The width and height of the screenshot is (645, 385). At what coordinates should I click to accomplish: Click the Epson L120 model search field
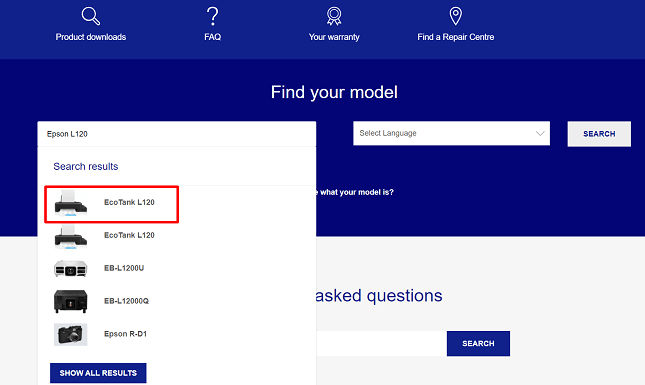[177, 134]
